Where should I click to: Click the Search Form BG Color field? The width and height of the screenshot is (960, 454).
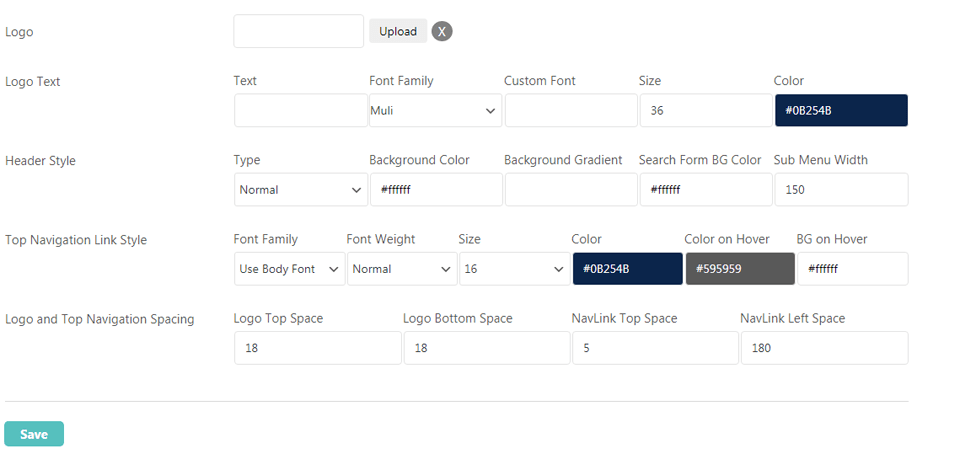(706, 190)
